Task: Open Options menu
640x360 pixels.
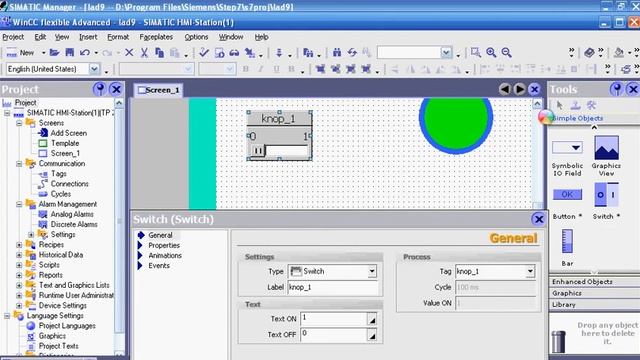Action: pyautogui.click(x=196, y=37)
